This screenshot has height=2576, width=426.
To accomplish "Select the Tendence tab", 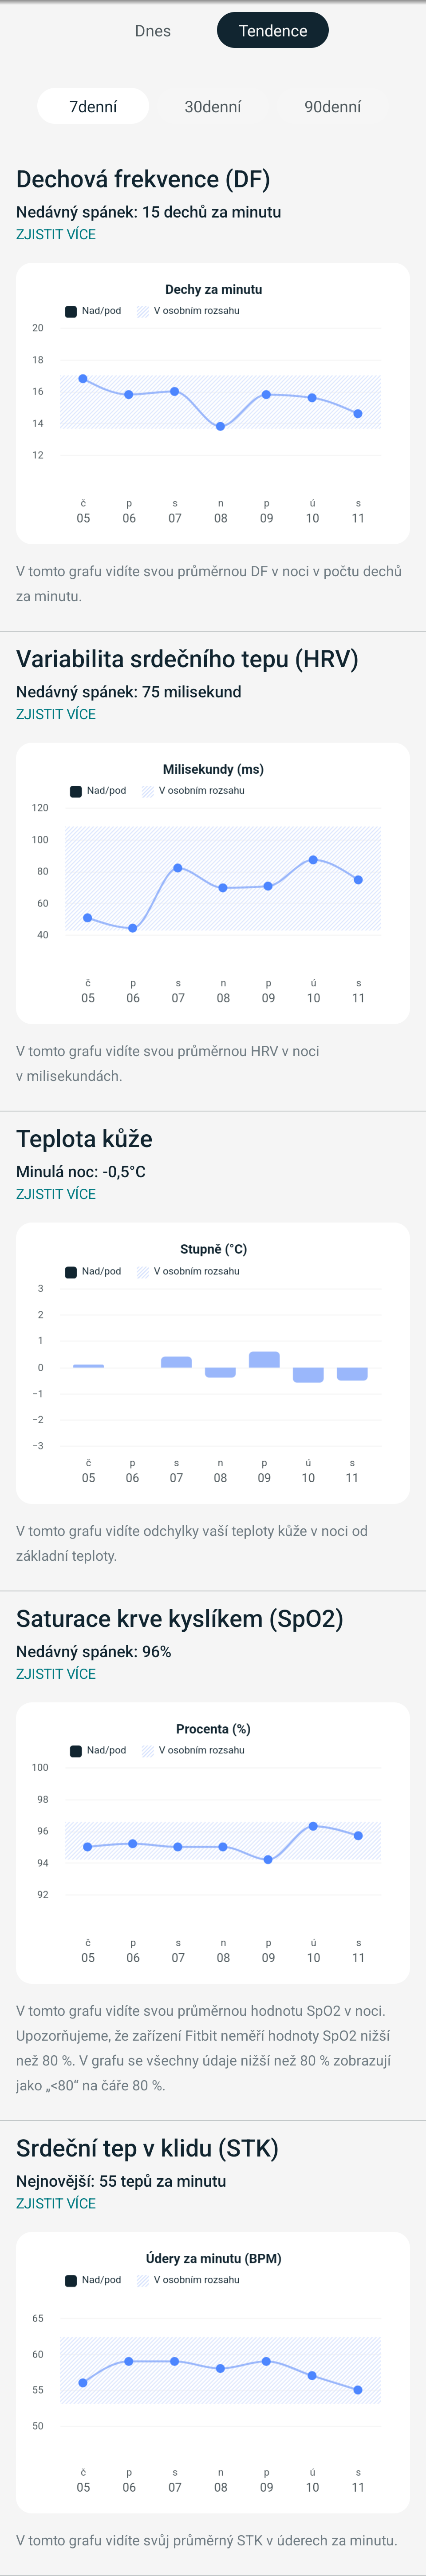I will 272,31.
